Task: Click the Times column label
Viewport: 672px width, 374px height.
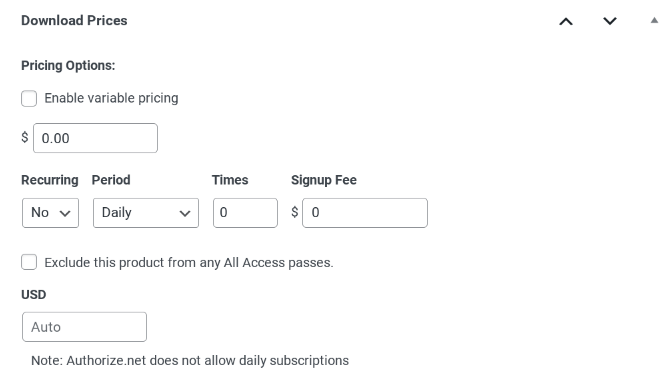Action: click(230, 180)
